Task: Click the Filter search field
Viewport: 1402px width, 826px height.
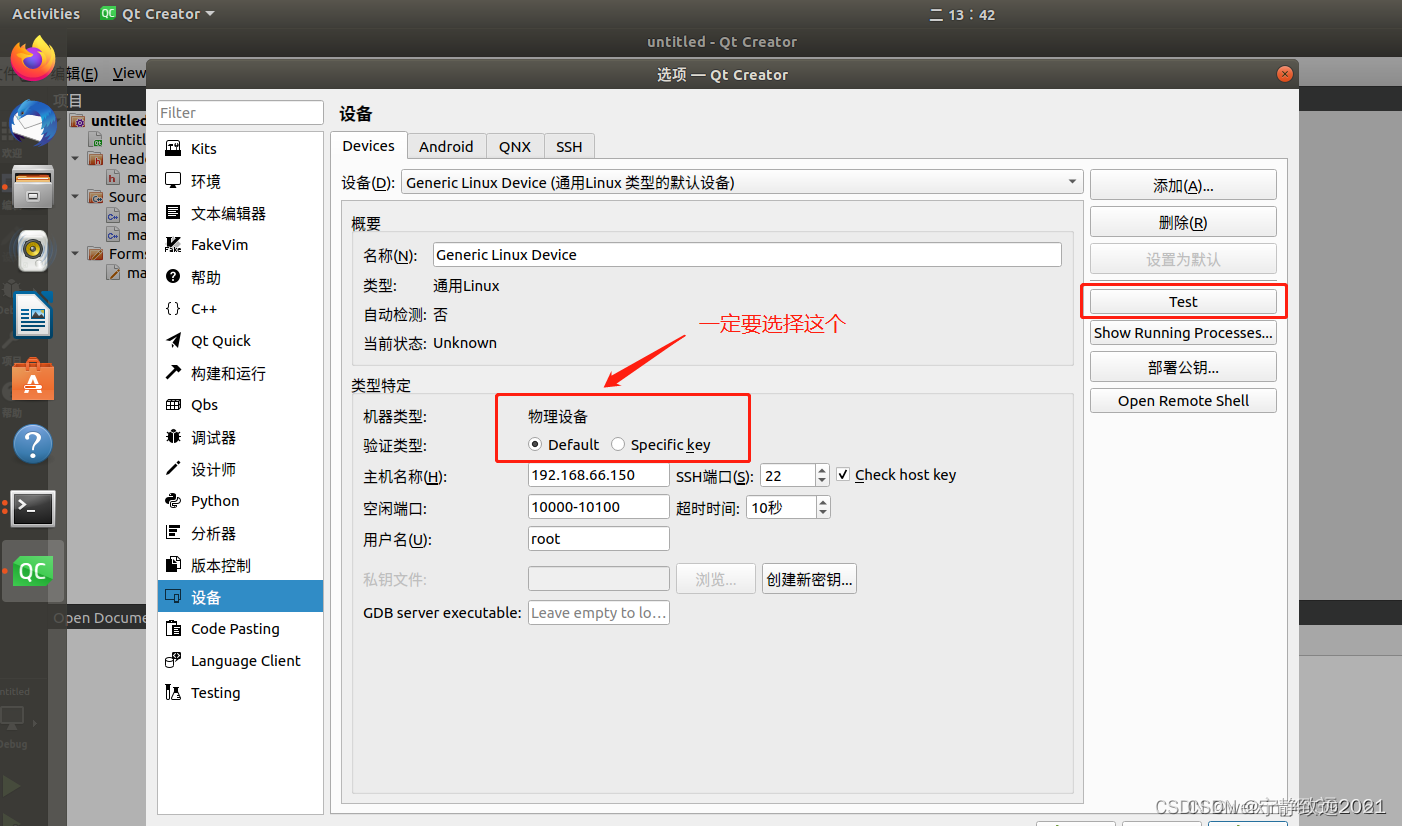Action: [x=240, y=112]
